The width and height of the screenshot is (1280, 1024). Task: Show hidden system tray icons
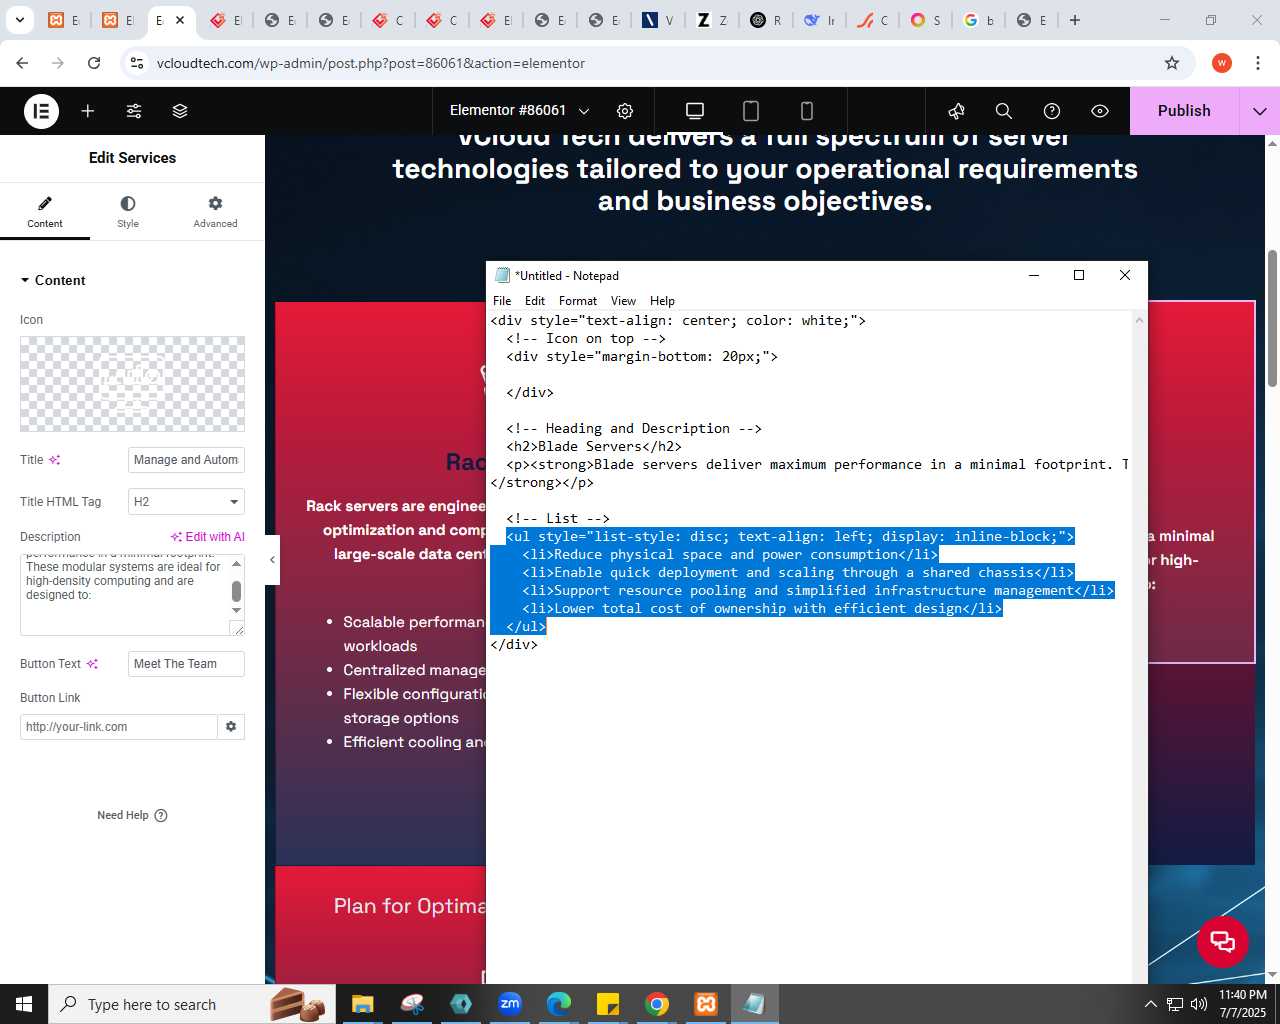1150,1004
